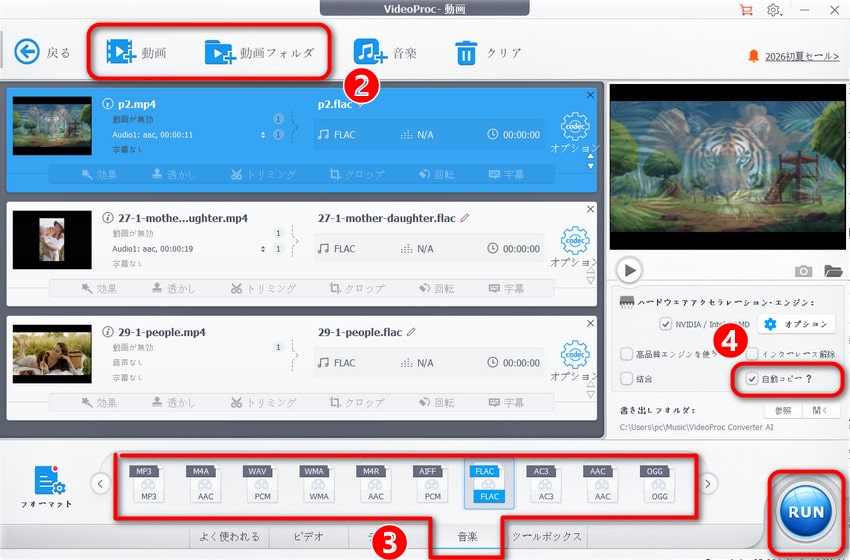850x560 pixels.
Task: Clear the list with クリア trash icon
Action: coord(488,53)
